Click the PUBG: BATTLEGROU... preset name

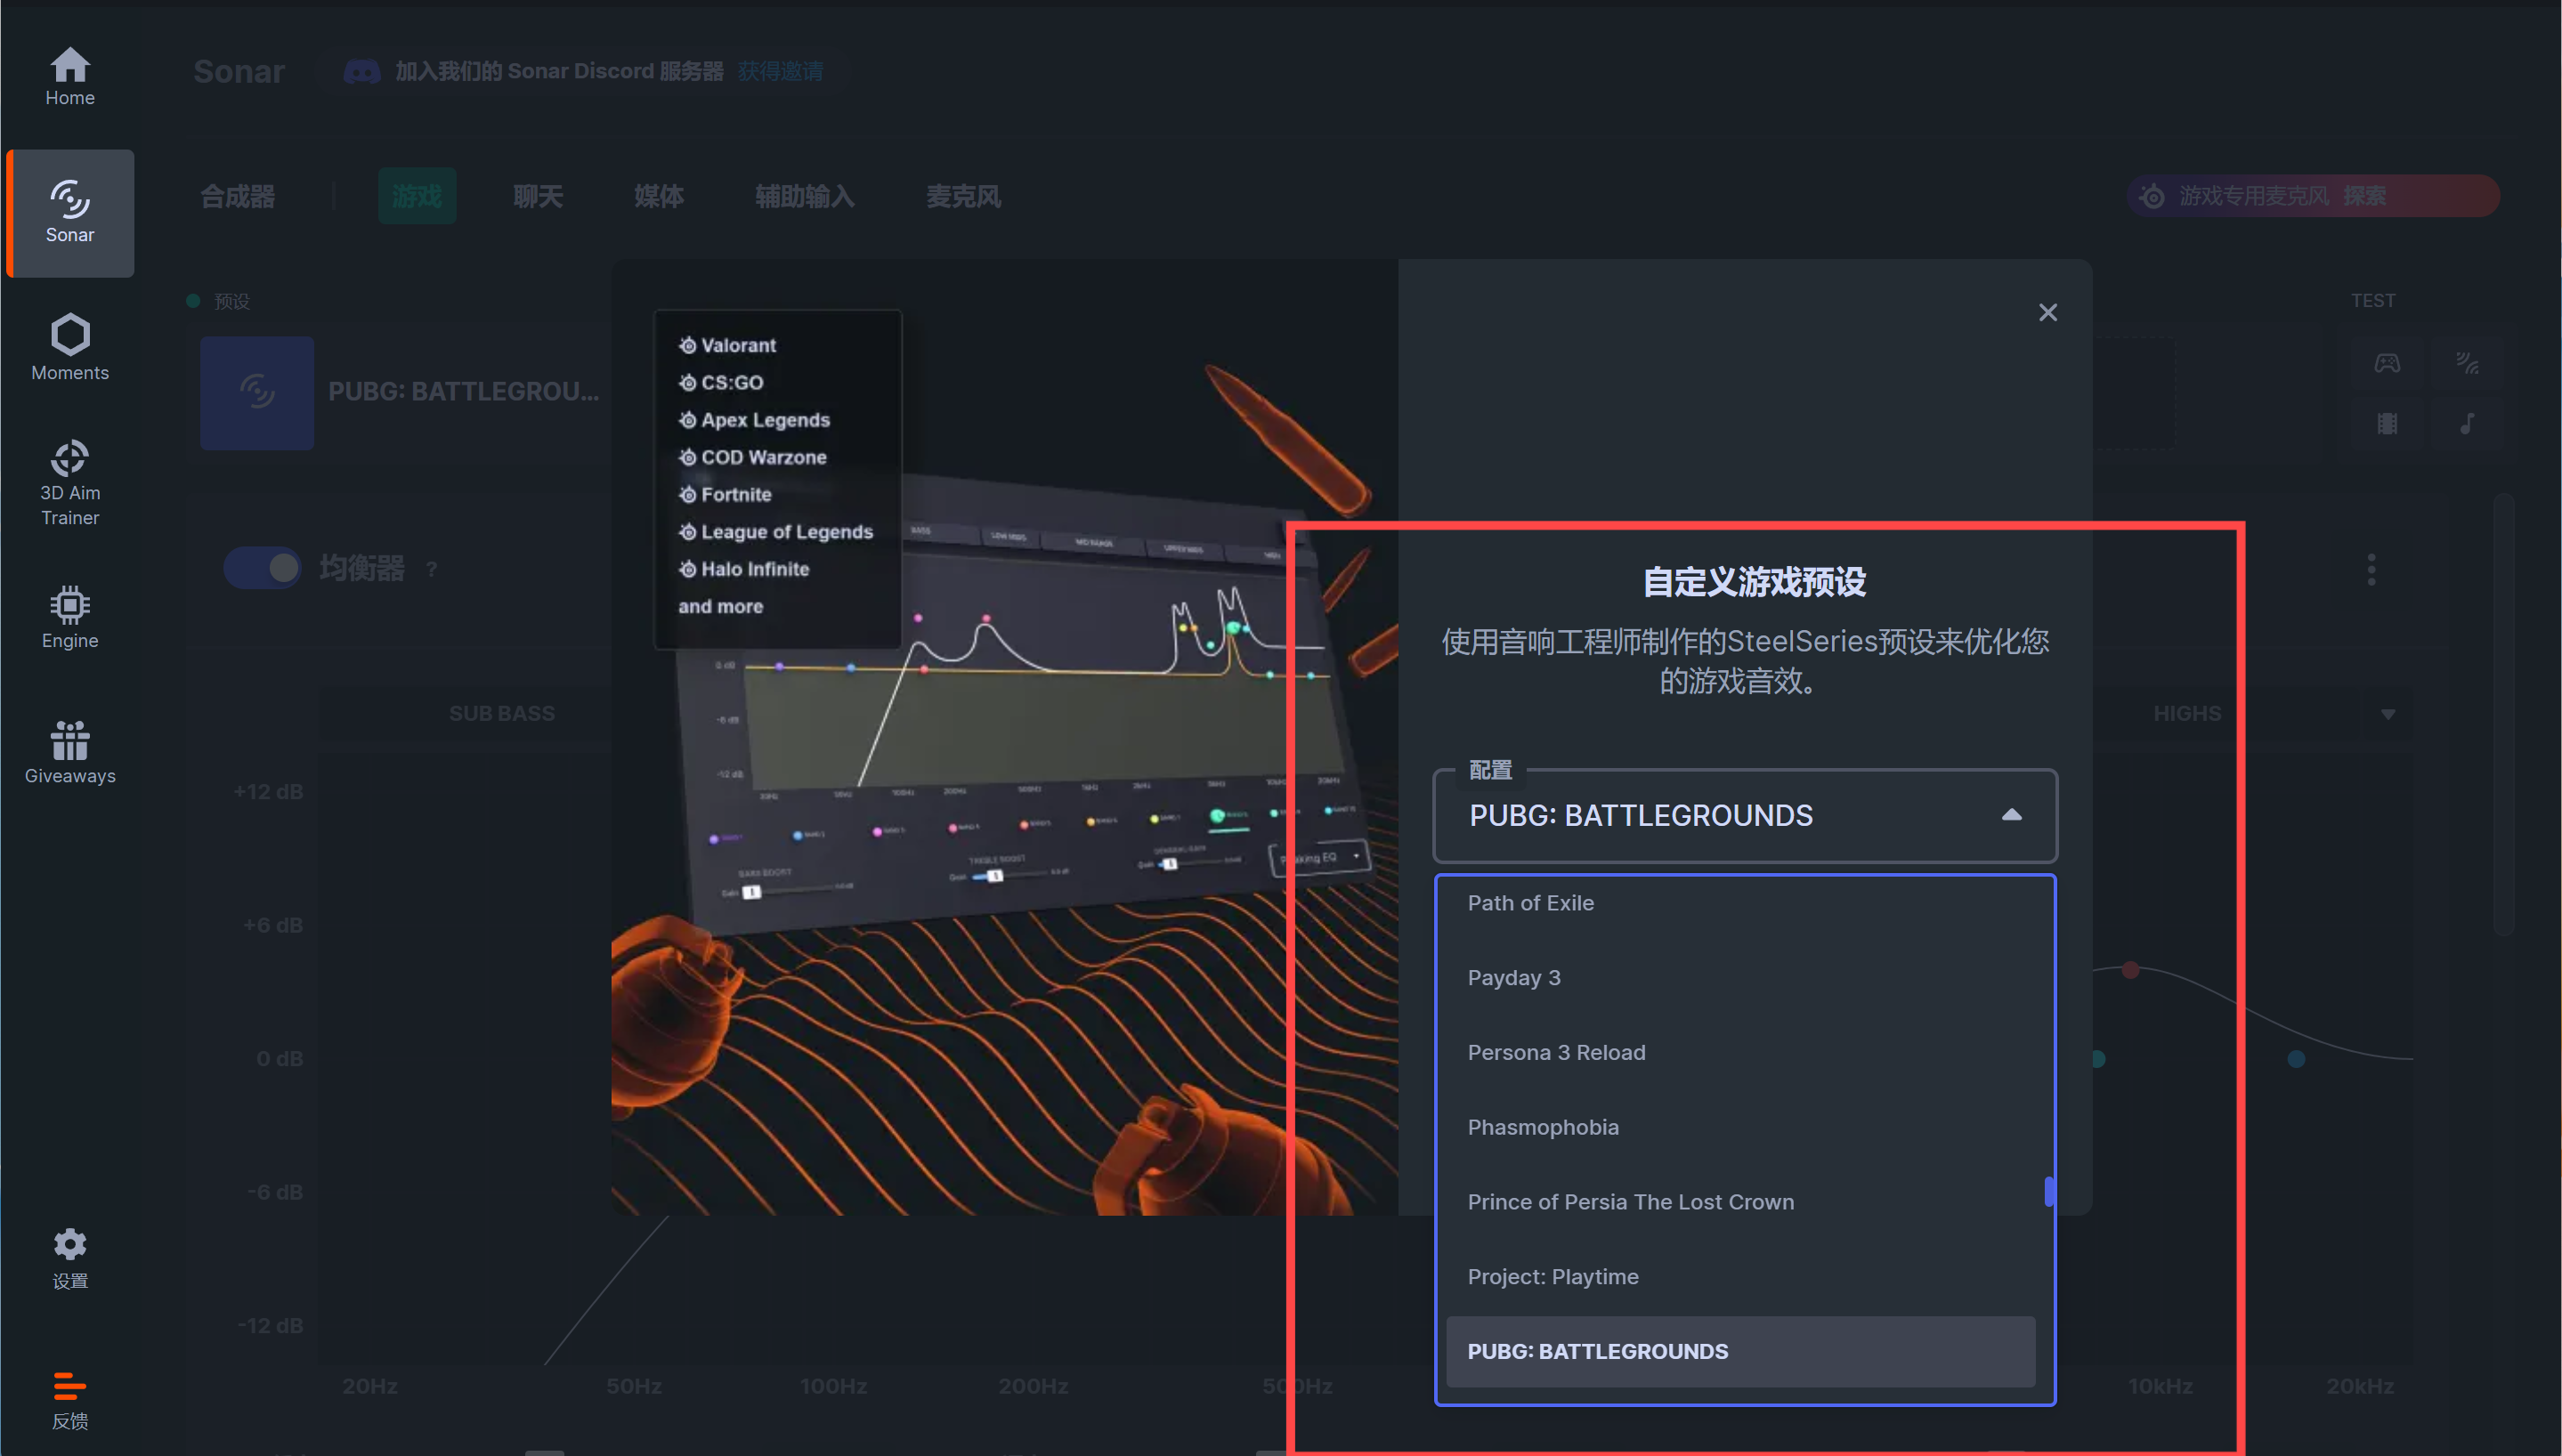pos(464,392)
